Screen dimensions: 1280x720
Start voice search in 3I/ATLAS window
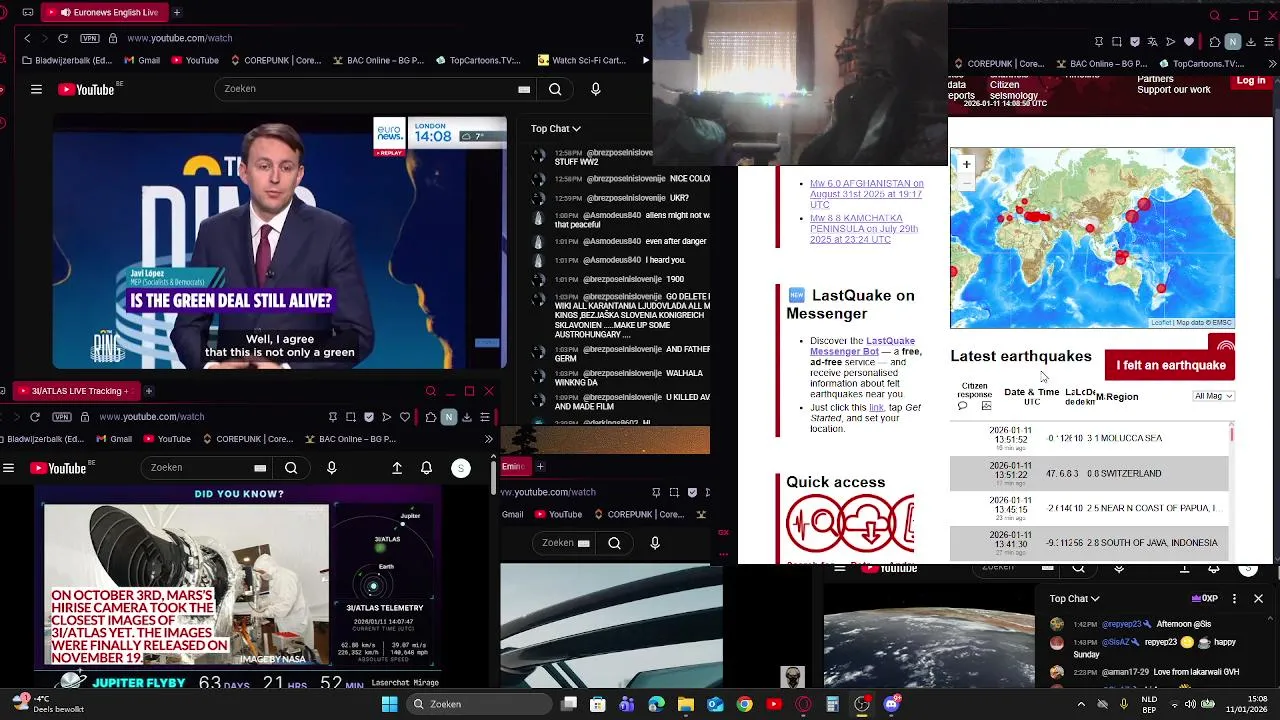(x=332, y=468)
